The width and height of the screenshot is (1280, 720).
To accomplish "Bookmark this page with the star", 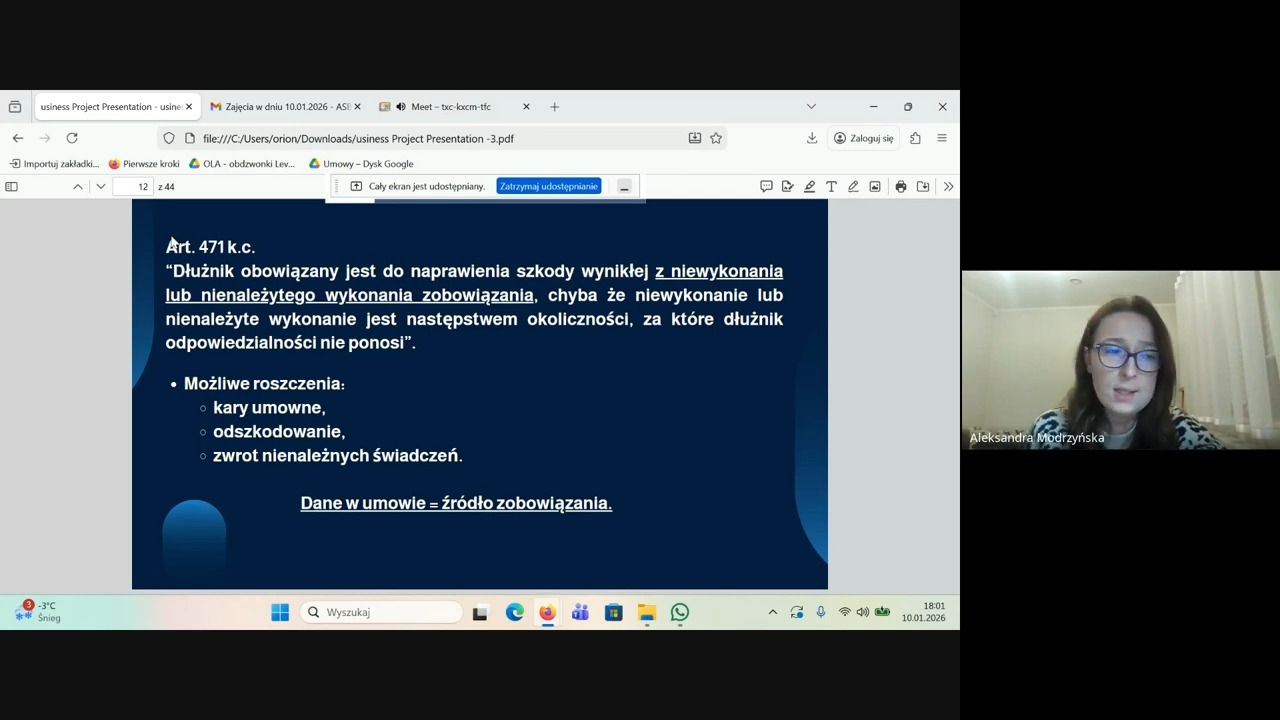I will coord(716,138).
